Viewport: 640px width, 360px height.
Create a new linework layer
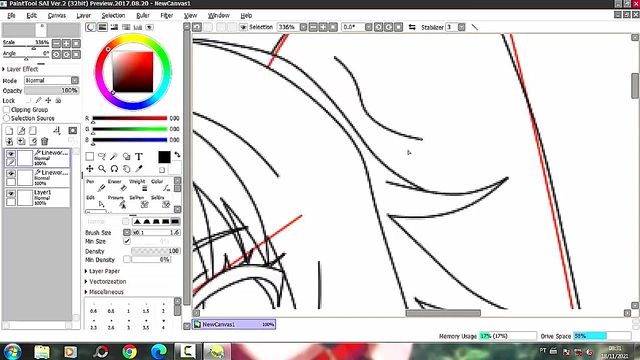pos(21,131)
